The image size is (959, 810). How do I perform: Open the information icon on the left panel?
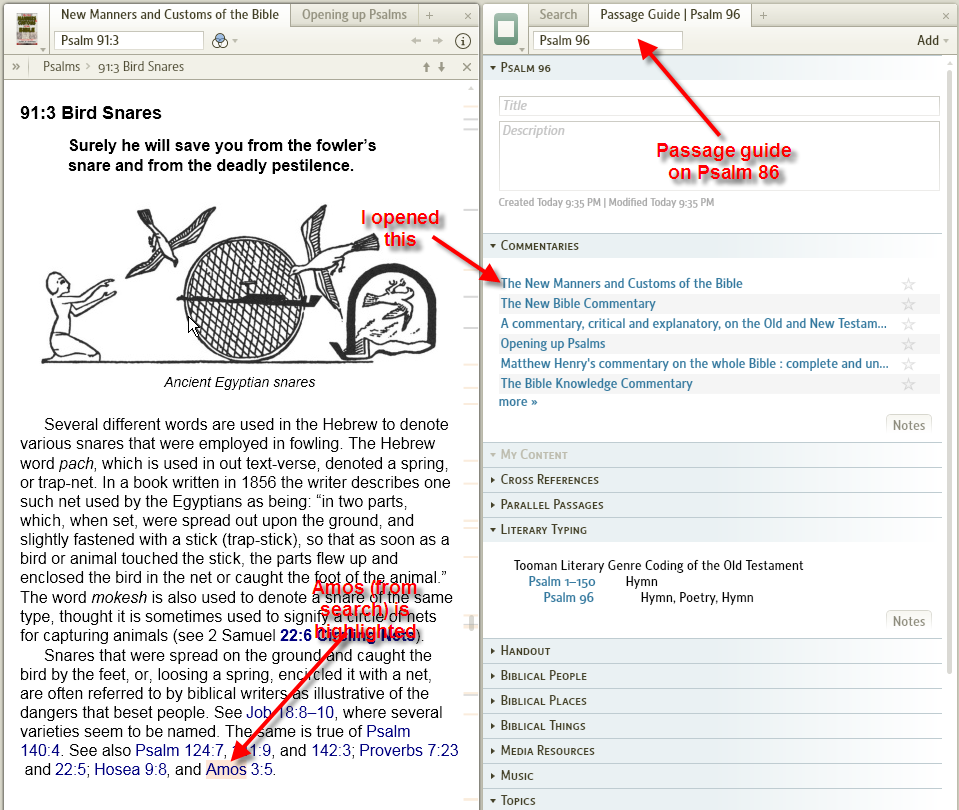click(463, 41)
